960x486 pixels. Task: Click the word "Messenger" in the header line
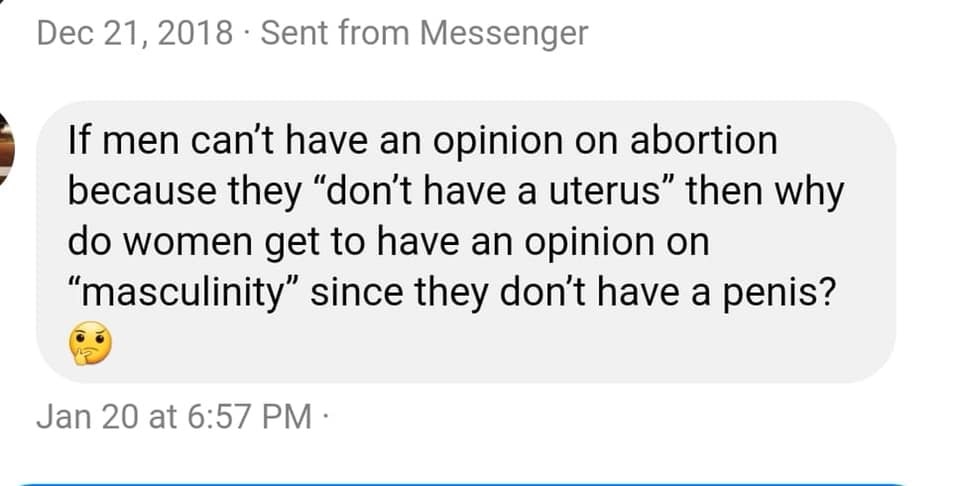pos(503,34)
